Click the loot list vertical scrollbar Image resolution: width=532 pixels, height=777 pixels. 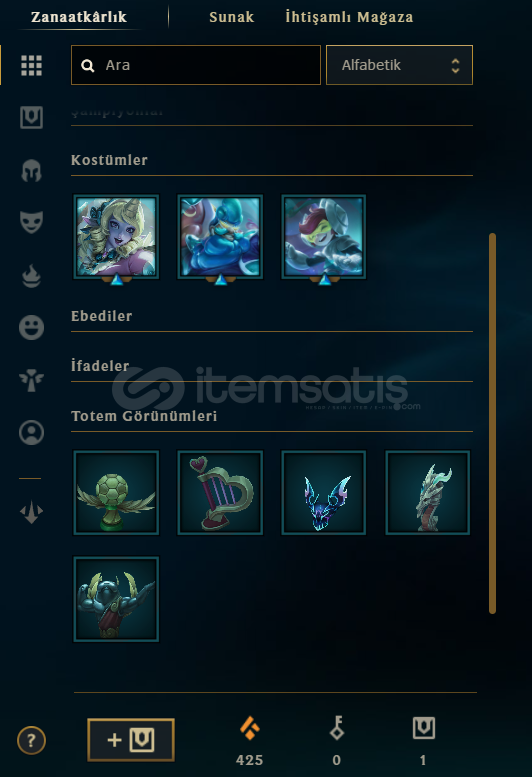tap(492, 423)
